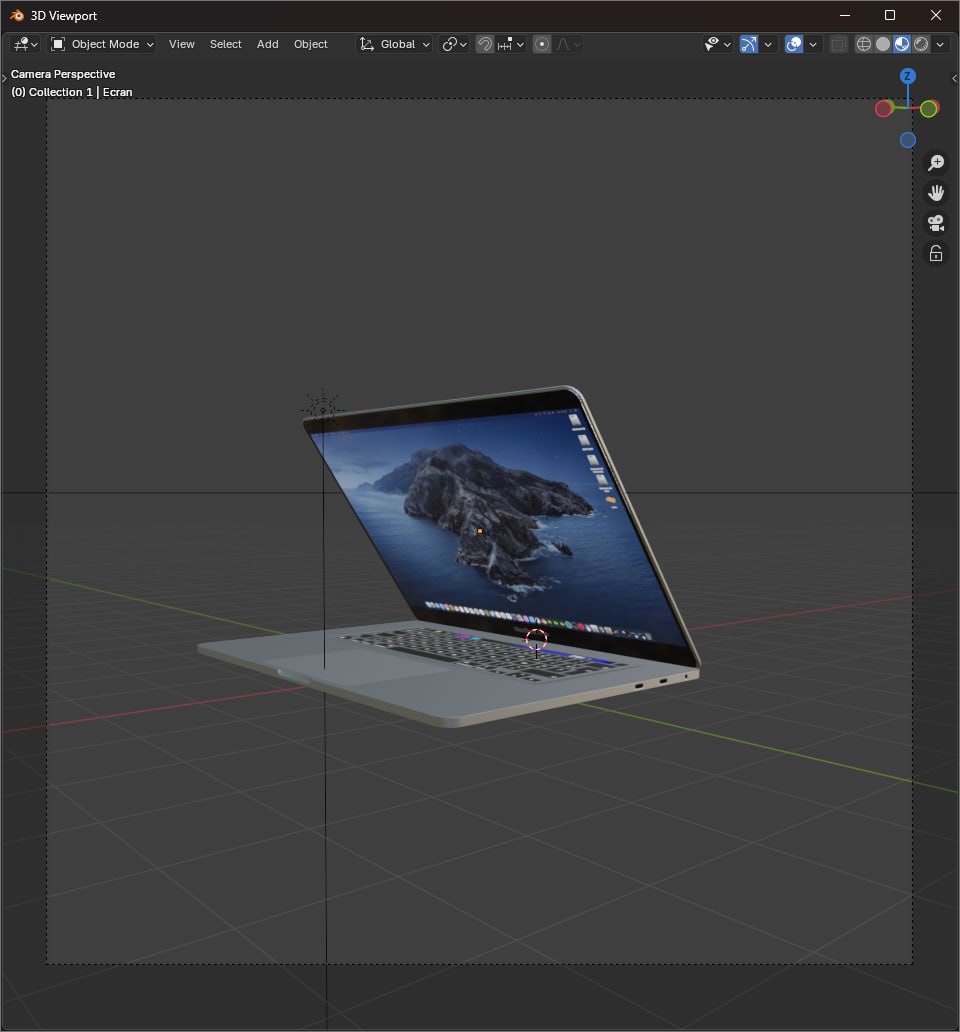The width and height of the screenshot is (960, 1032).
Task: Switch to Solid viewport shading
Action: click(x=883, y=44)
